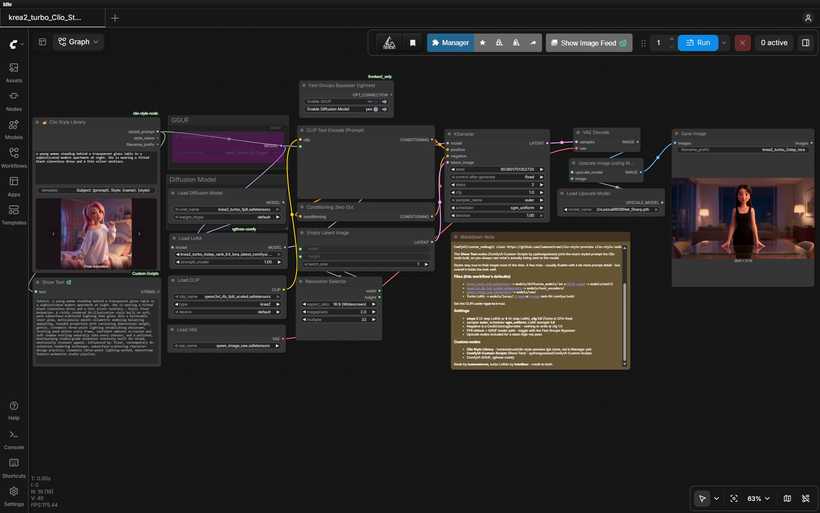Open the Templates sidebar panel

point(14,214)
